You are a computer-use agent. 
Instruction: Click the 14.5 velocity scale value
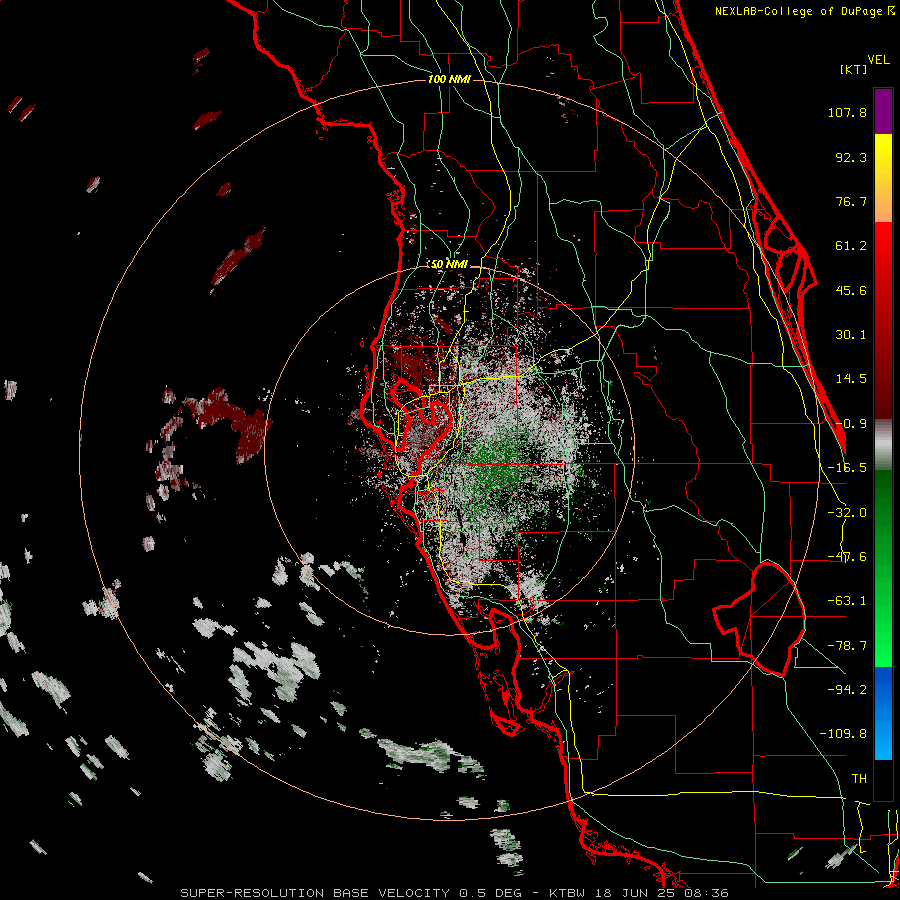(x=851, y=379)
